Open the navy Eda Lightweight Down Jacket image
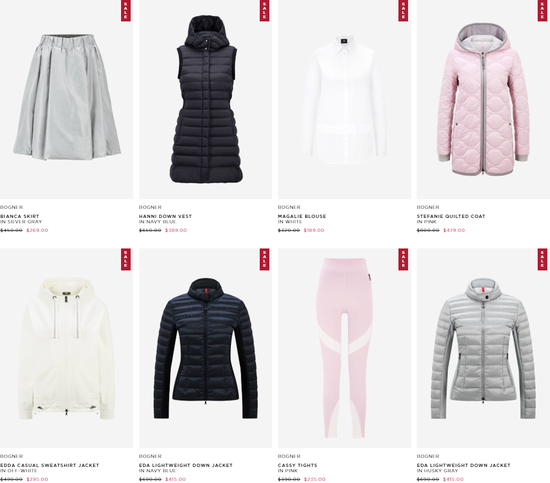The width and height of the screenshot is (550, 483). point(205,348)
